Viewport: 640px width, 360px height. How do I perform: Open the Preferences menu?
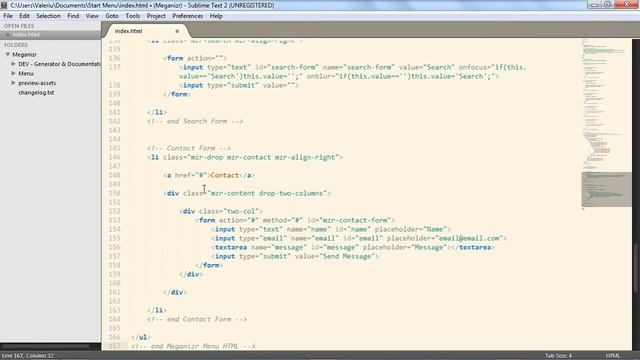[x=187, y=16]
